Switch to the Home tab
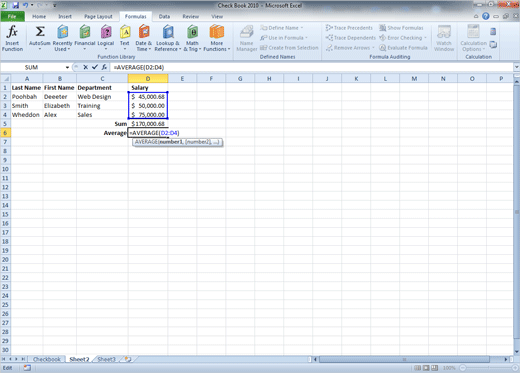Image resolution: width=520 pixels, height=373 pixels. click(39, 16)
